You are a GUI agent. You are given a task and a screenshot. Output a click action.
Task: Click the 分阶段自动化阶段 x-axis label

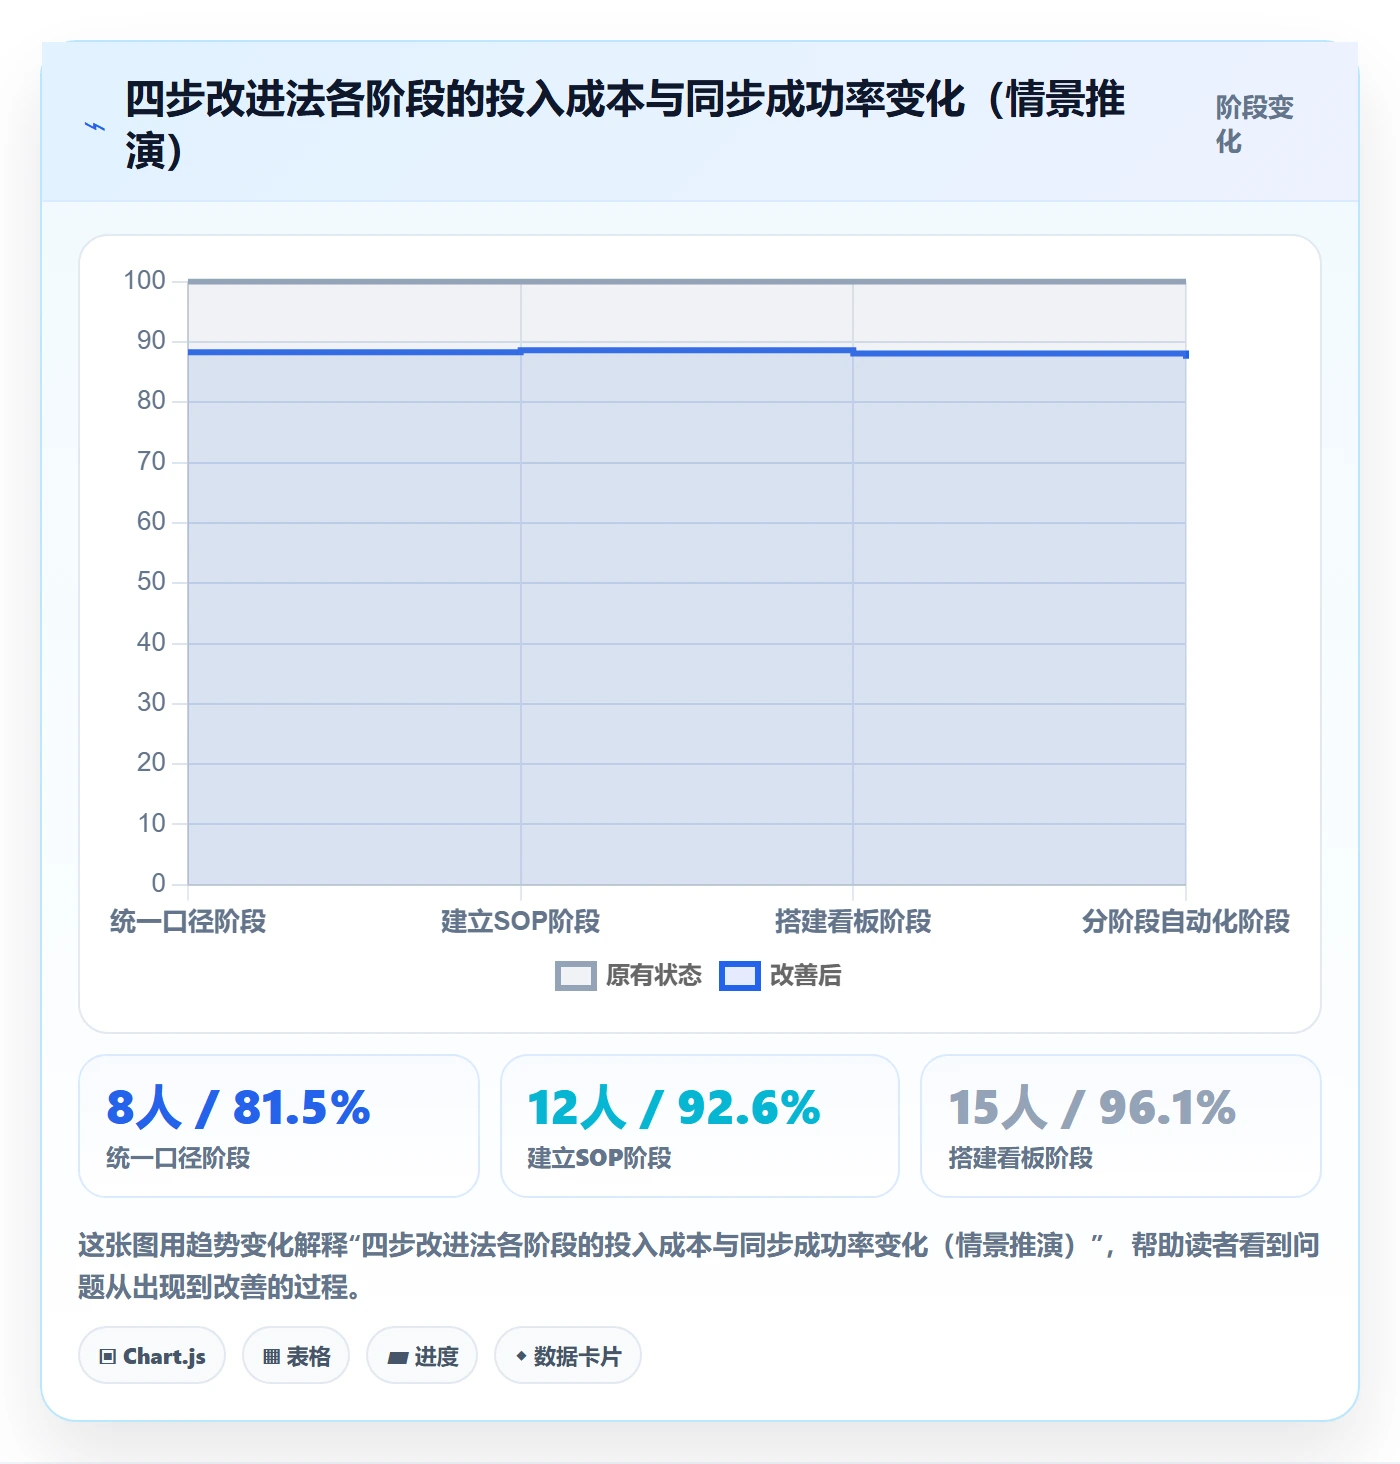(1186, 921)
